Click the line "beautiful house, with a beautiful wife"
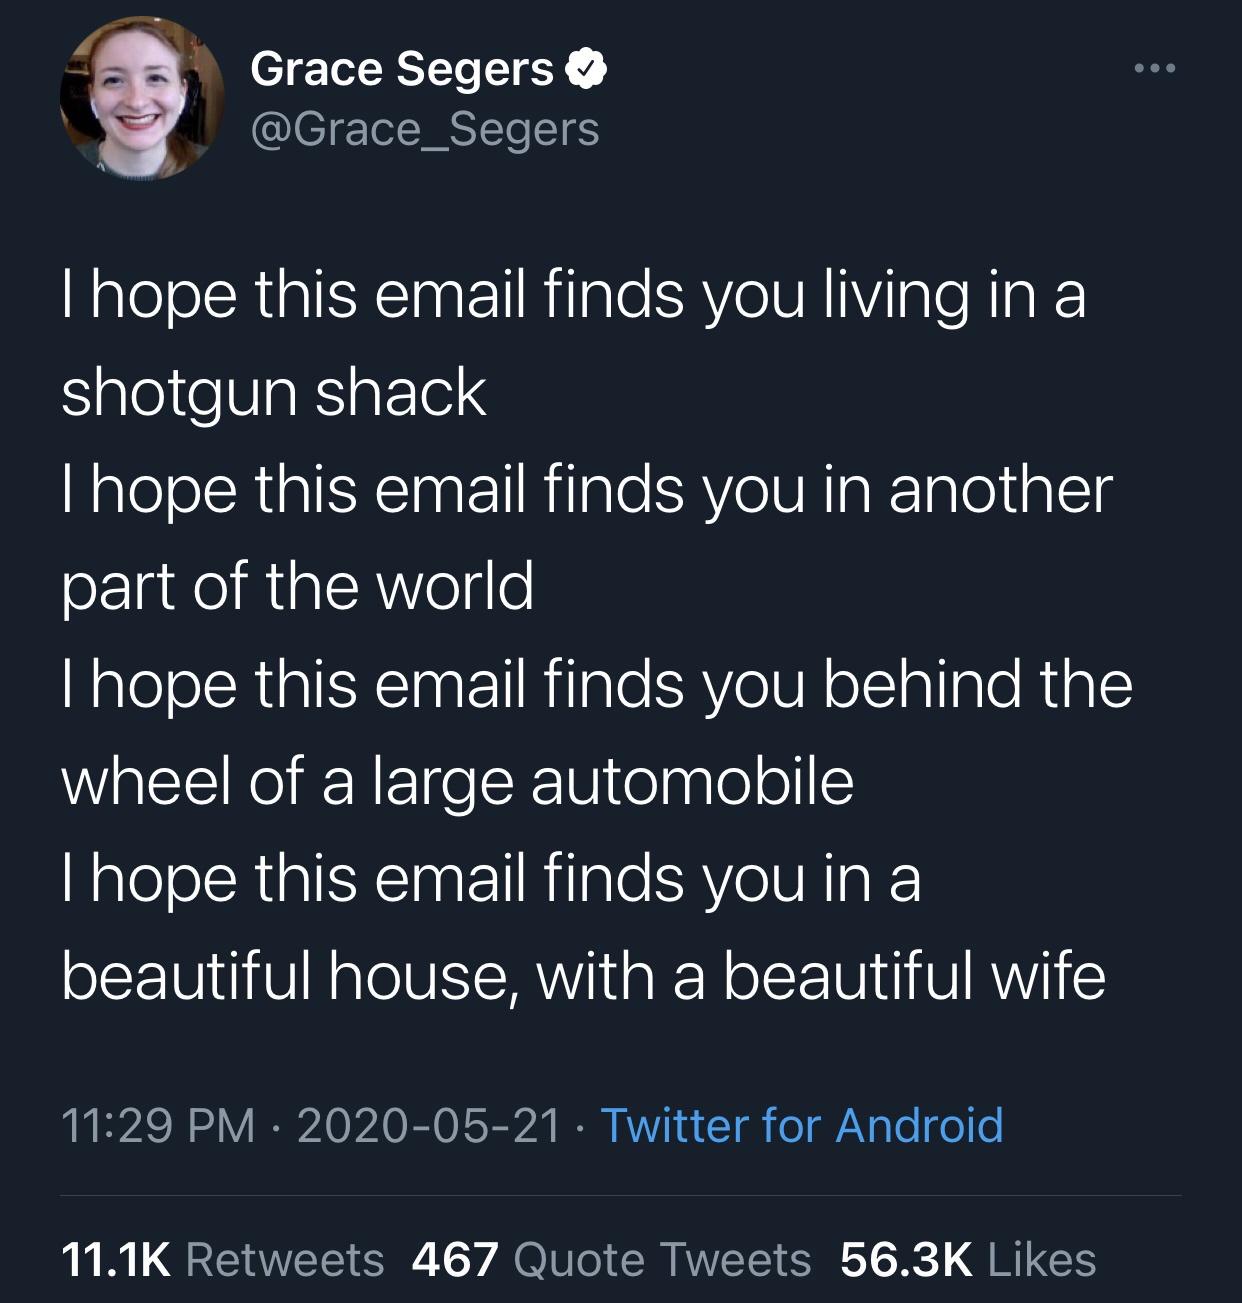The width and height of the screenshot is (1242, 1303). (x=583, y=975)
